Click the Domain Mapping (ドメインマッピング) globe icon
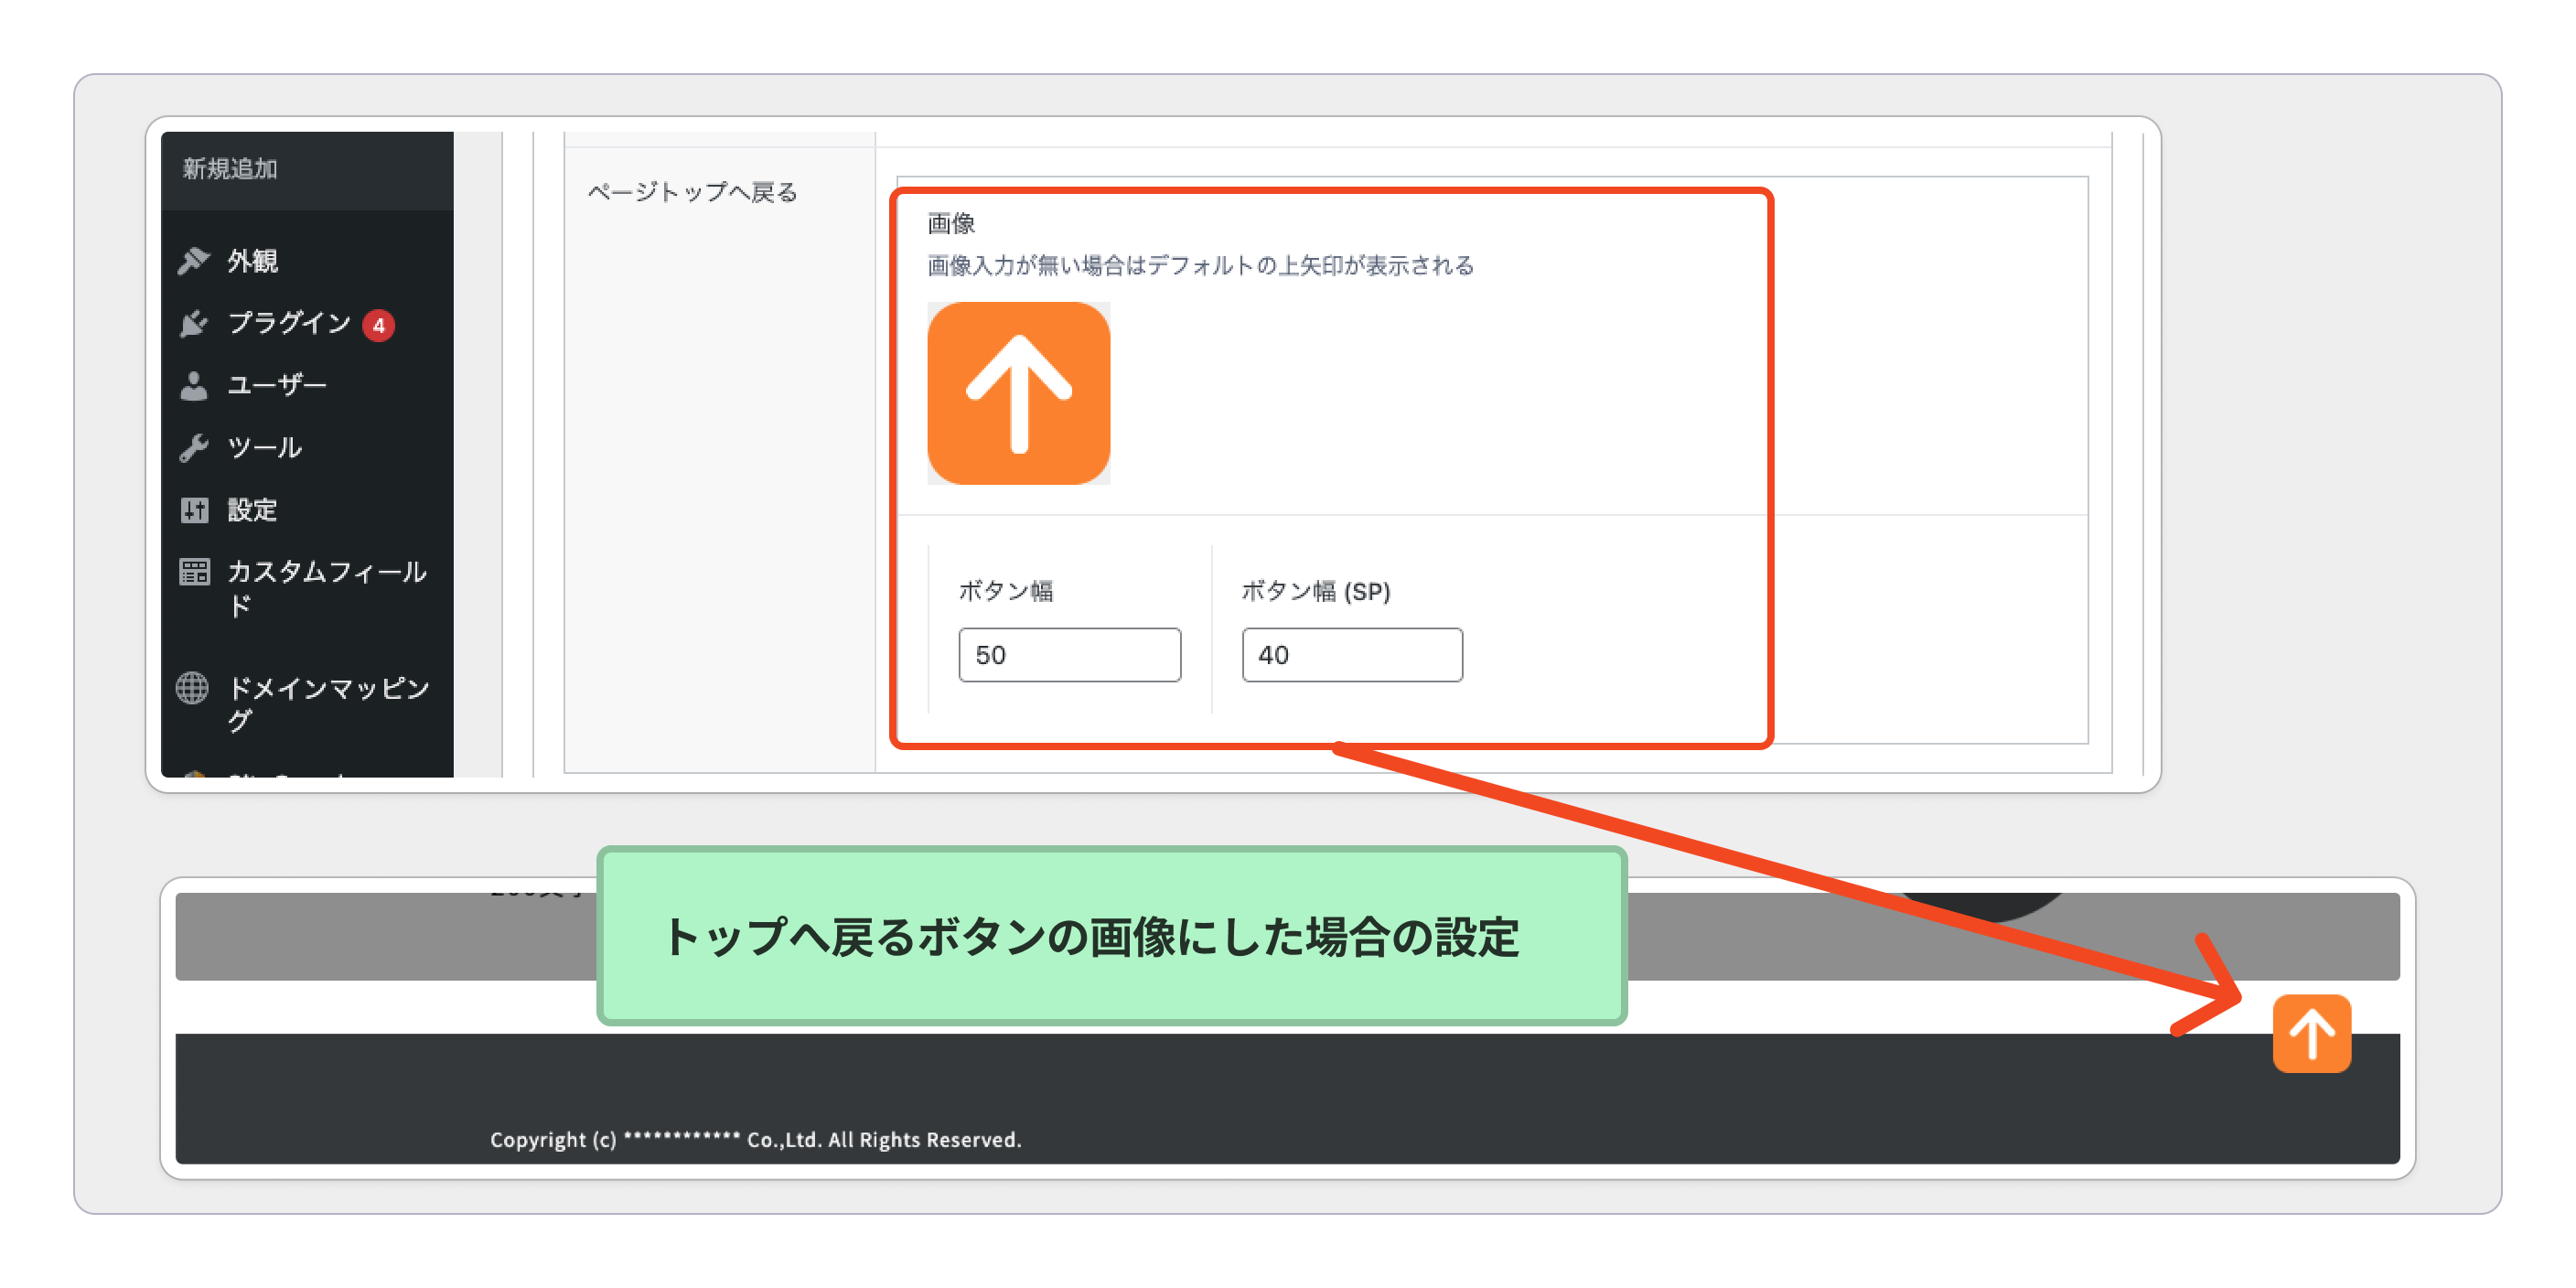The width and height of the screenshot is (2576, 1288). tap(192, 688)
